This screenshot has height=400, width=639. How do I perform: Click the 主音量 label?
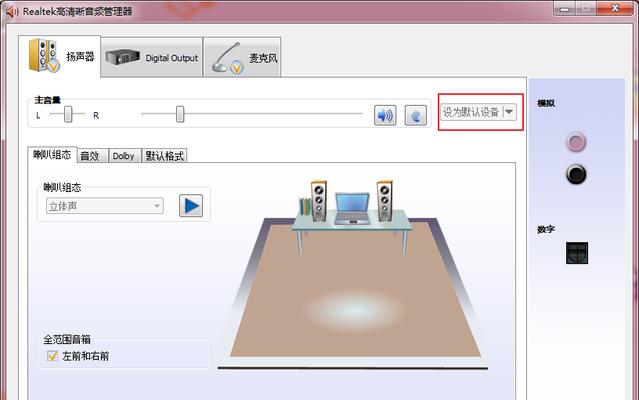pos(48,100)
